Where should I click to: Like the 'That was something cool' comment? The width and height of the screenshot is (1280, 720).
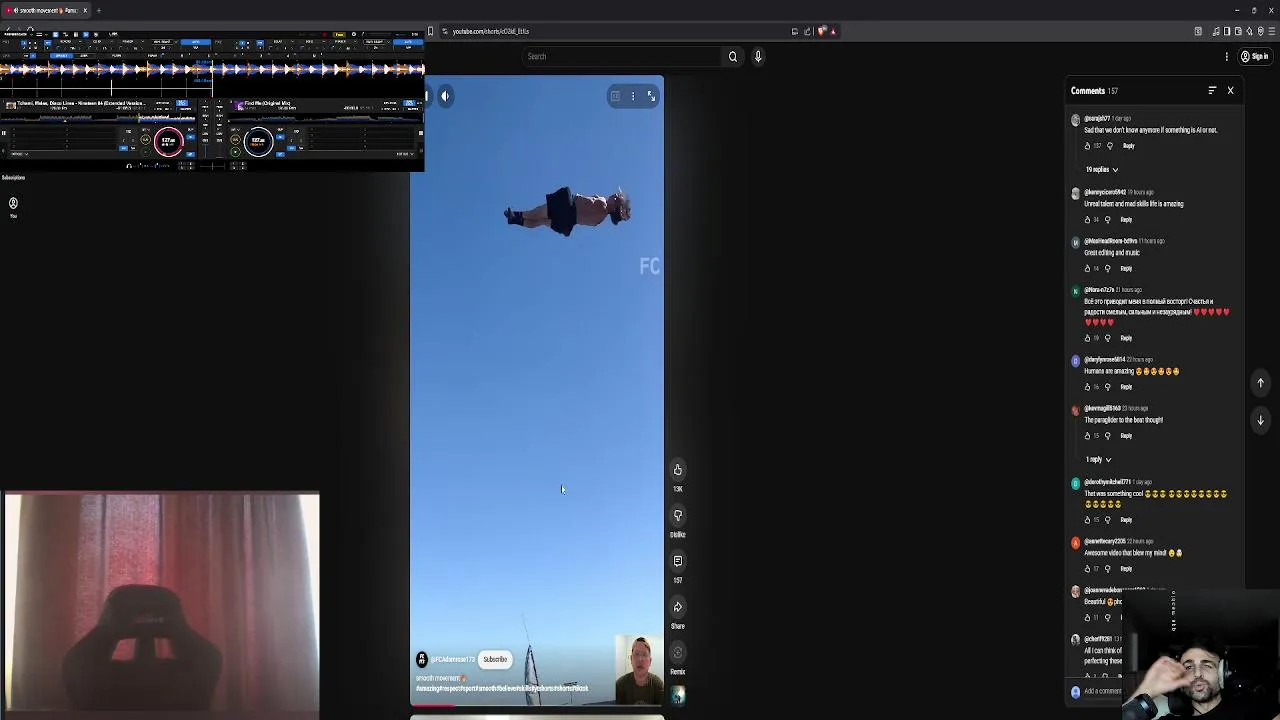(x=1088, y=520)
